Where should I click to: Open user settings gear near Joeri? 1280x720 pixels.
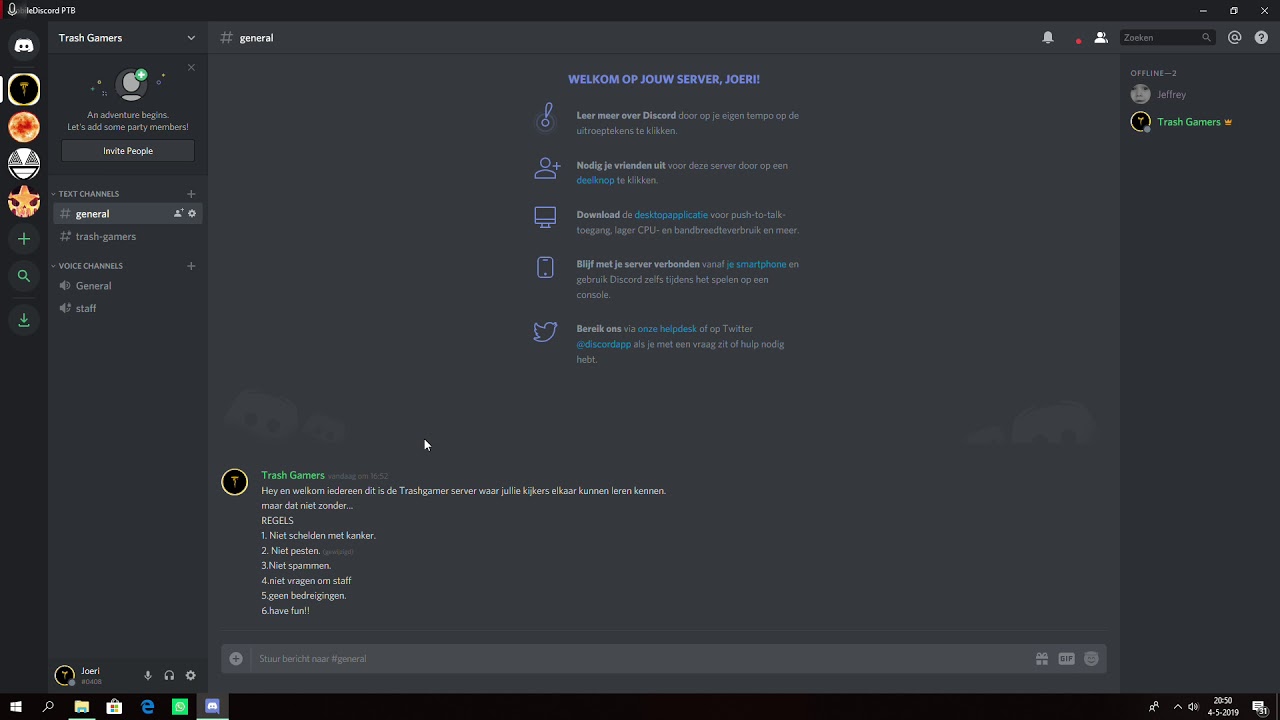click(190, 676)
